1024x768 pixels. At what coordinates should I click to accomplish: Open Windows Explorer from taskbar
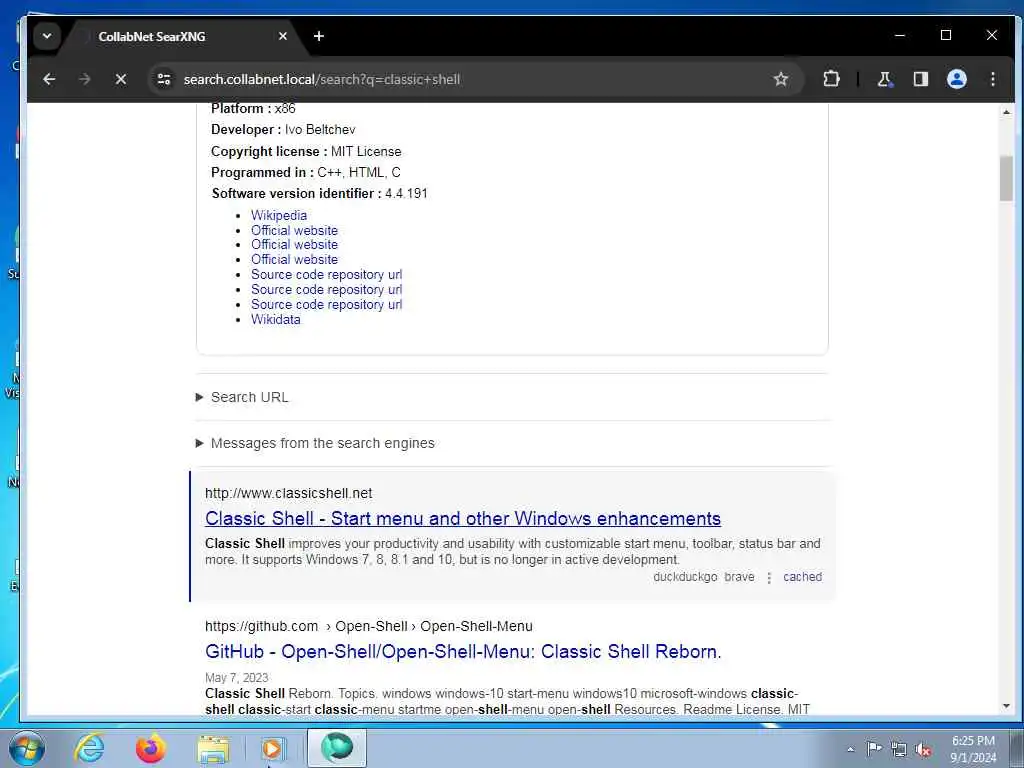point(214,748)
